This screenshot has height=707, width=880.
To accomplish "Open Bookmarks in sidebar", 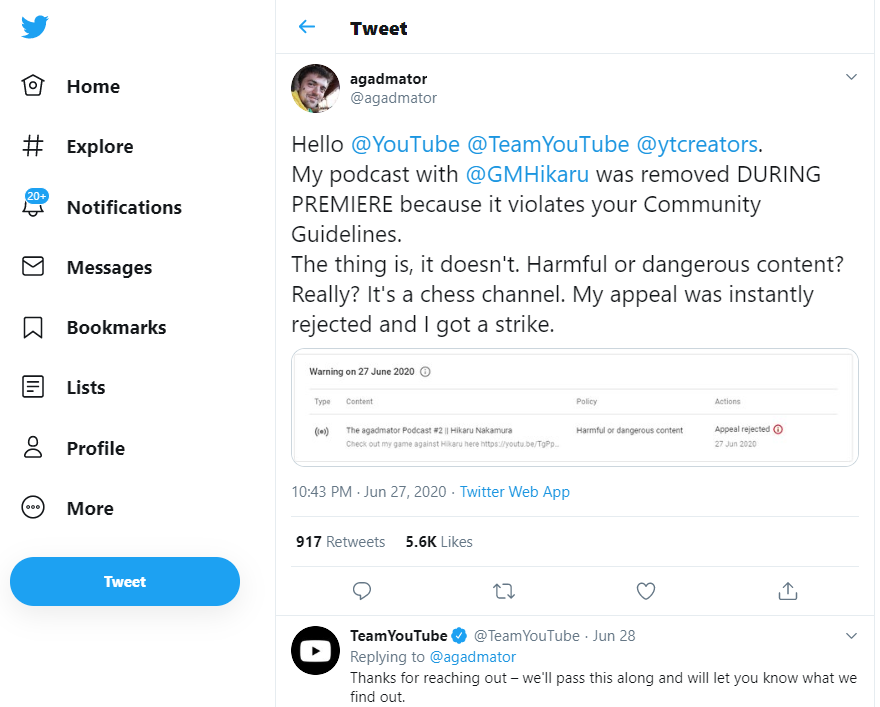I will point(94,327).
